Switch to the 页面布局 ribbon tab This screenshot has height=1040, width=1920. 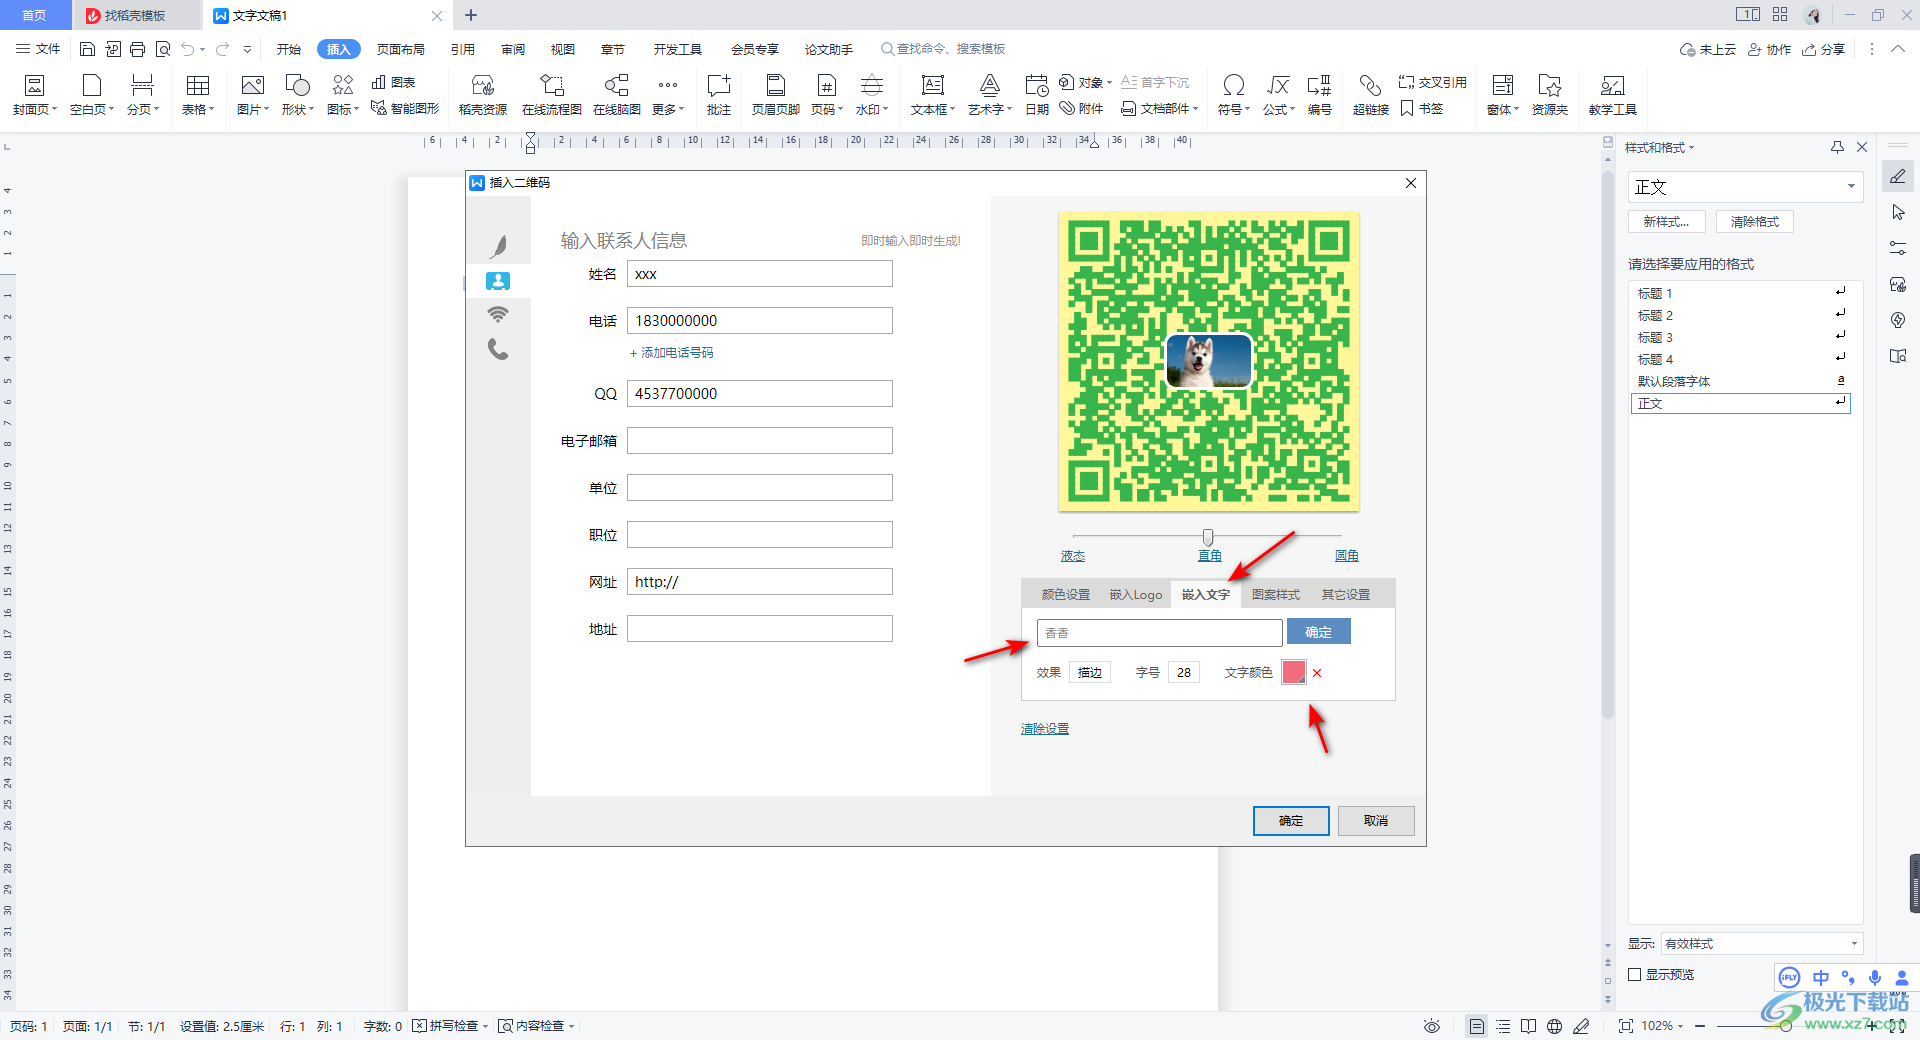click(401, 49)
